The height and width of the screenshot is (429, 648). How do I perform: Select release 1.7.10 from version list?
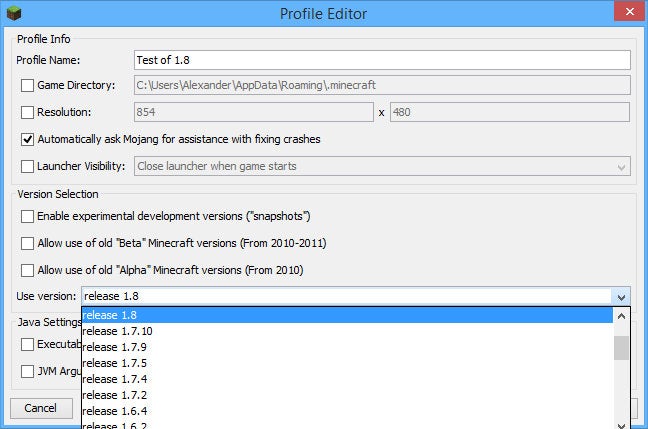pos(118,331)
